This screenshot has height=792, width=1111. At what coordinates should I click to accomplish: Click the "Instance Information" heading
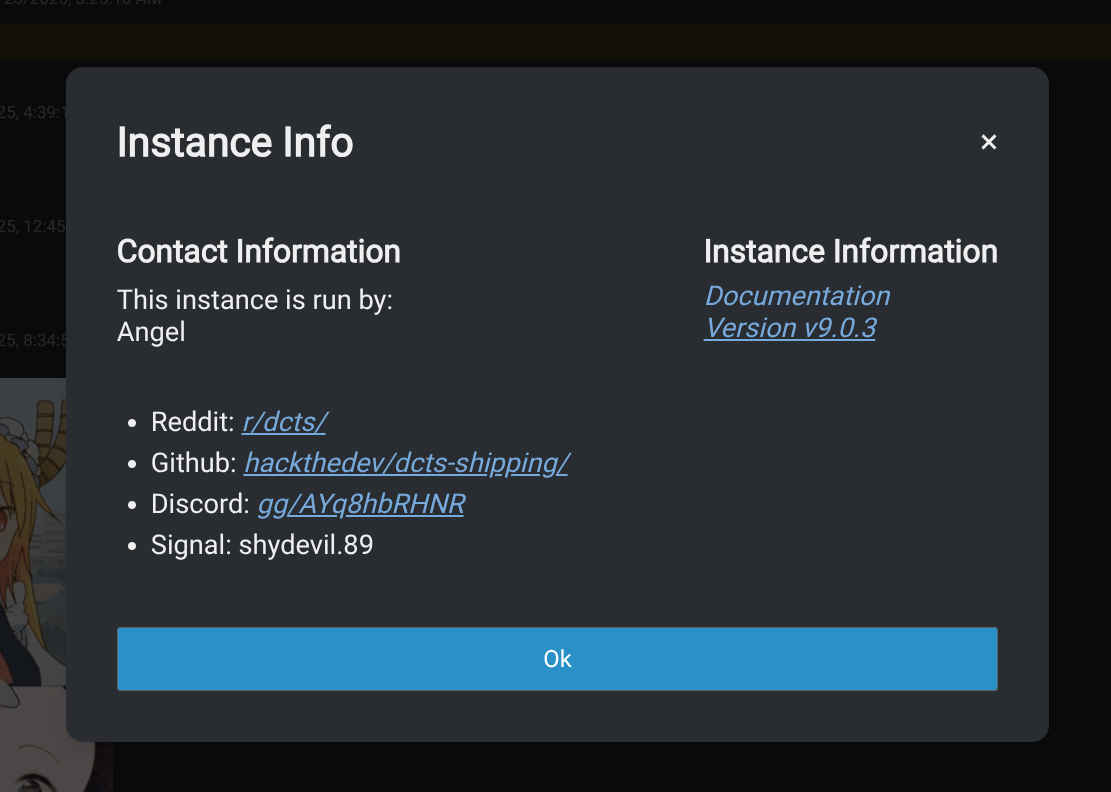coord(850,251)
